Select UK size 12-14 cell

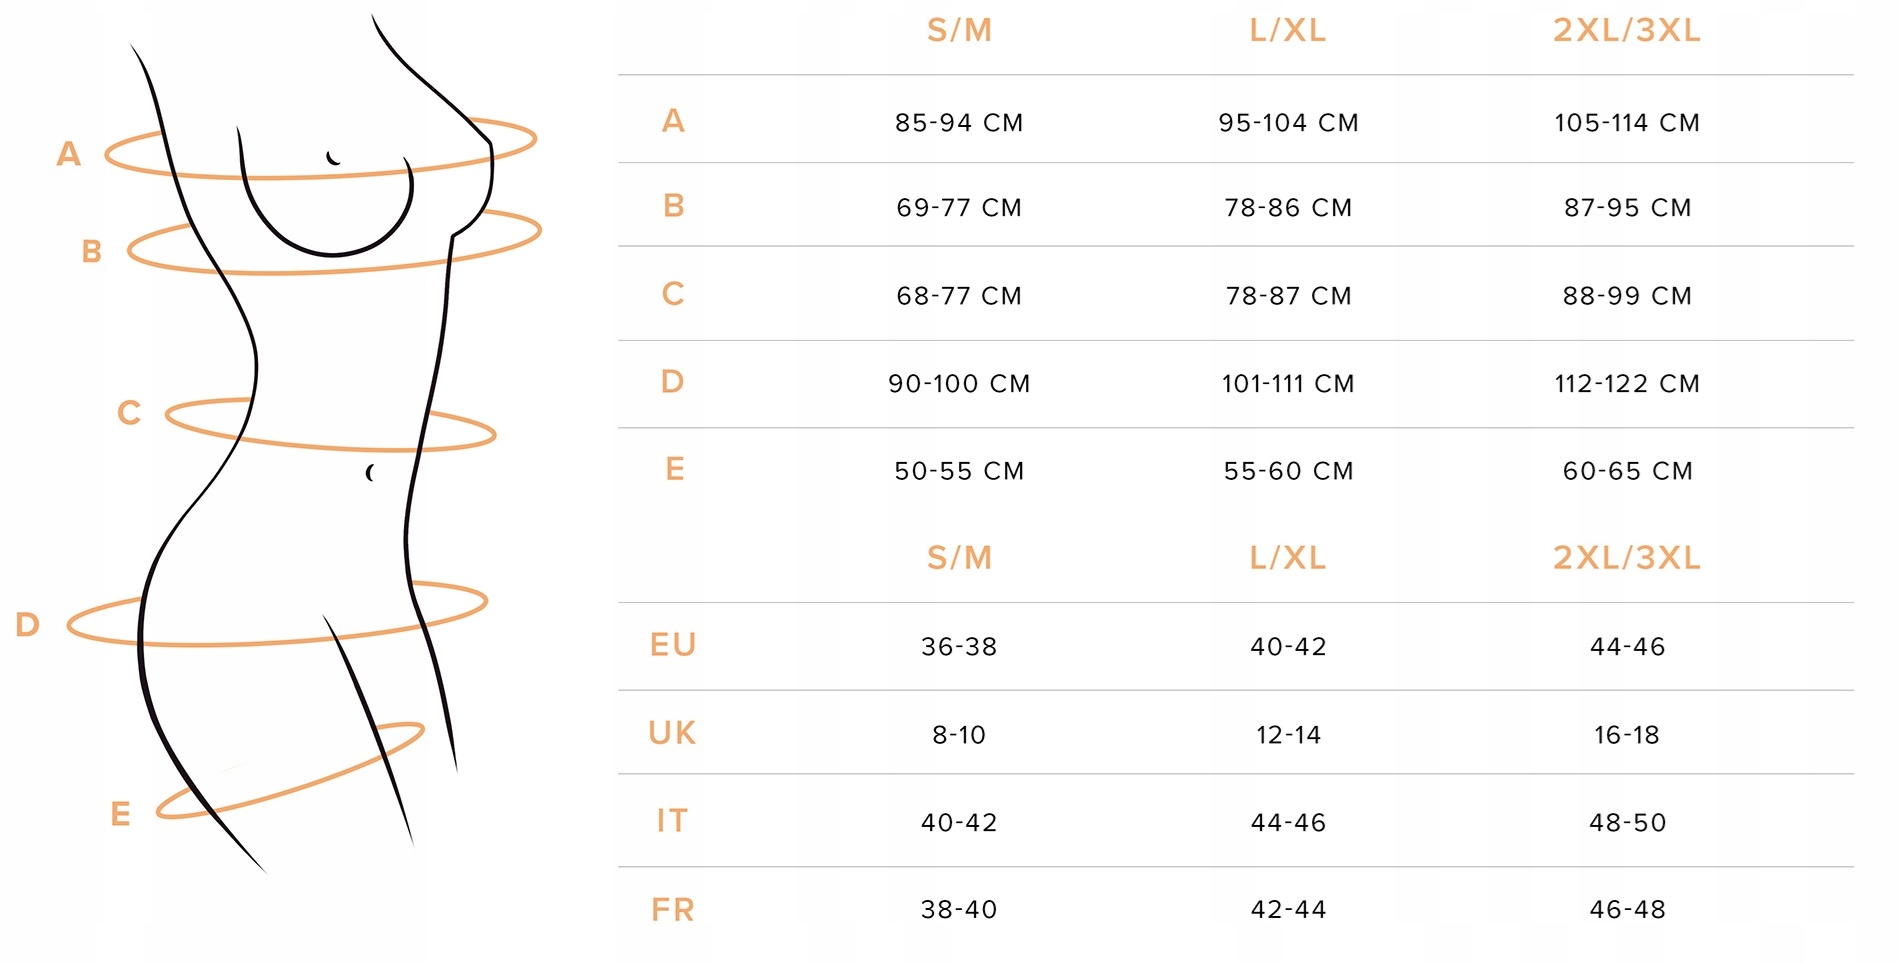pyautogui.click(x=1288, y=735)
